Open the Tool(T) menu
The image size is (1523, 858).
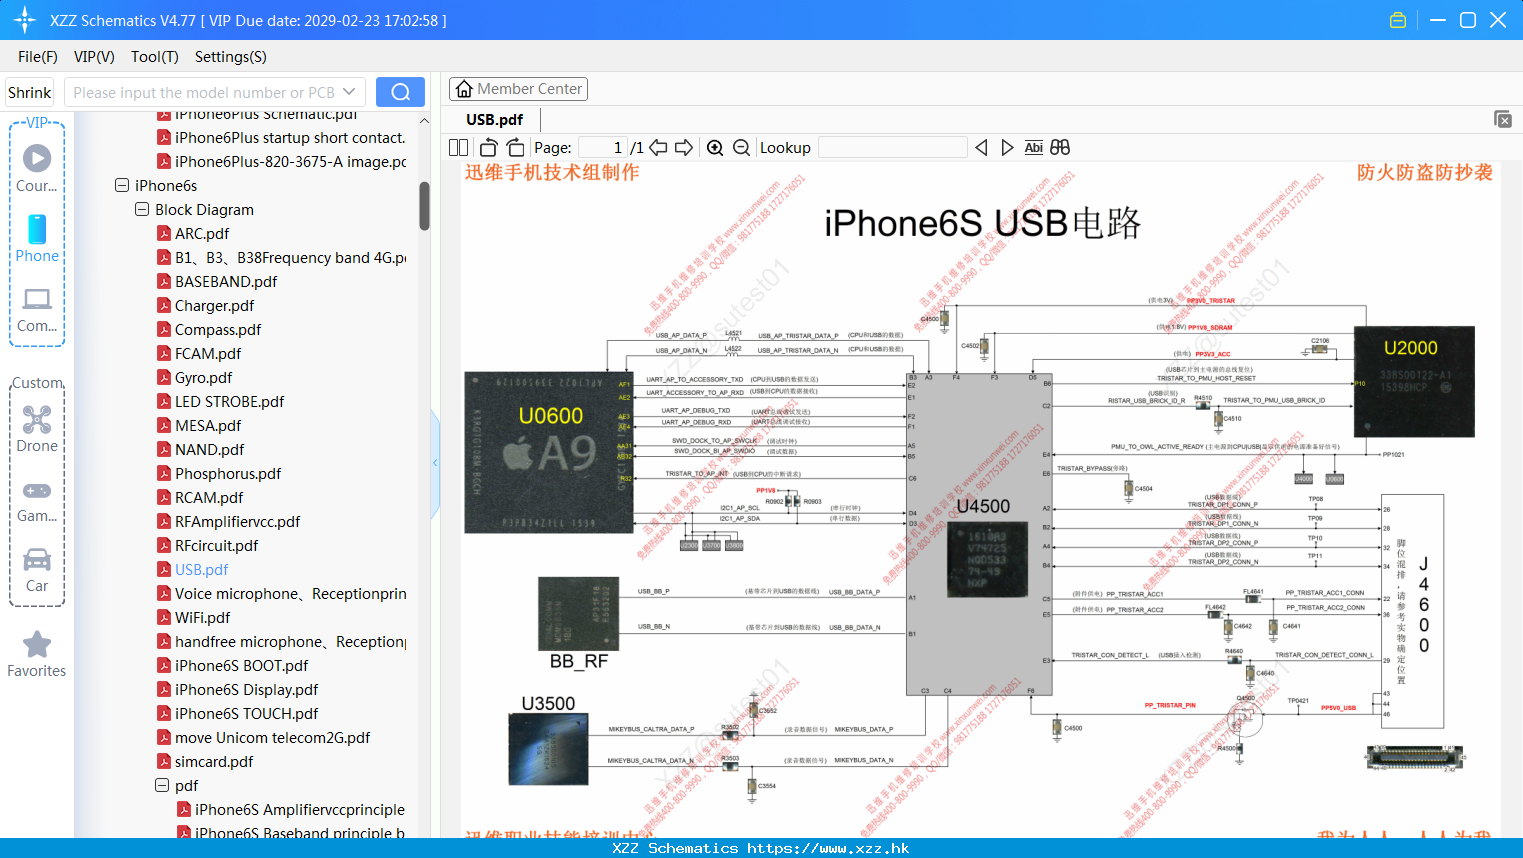click(x=155, y=57)
